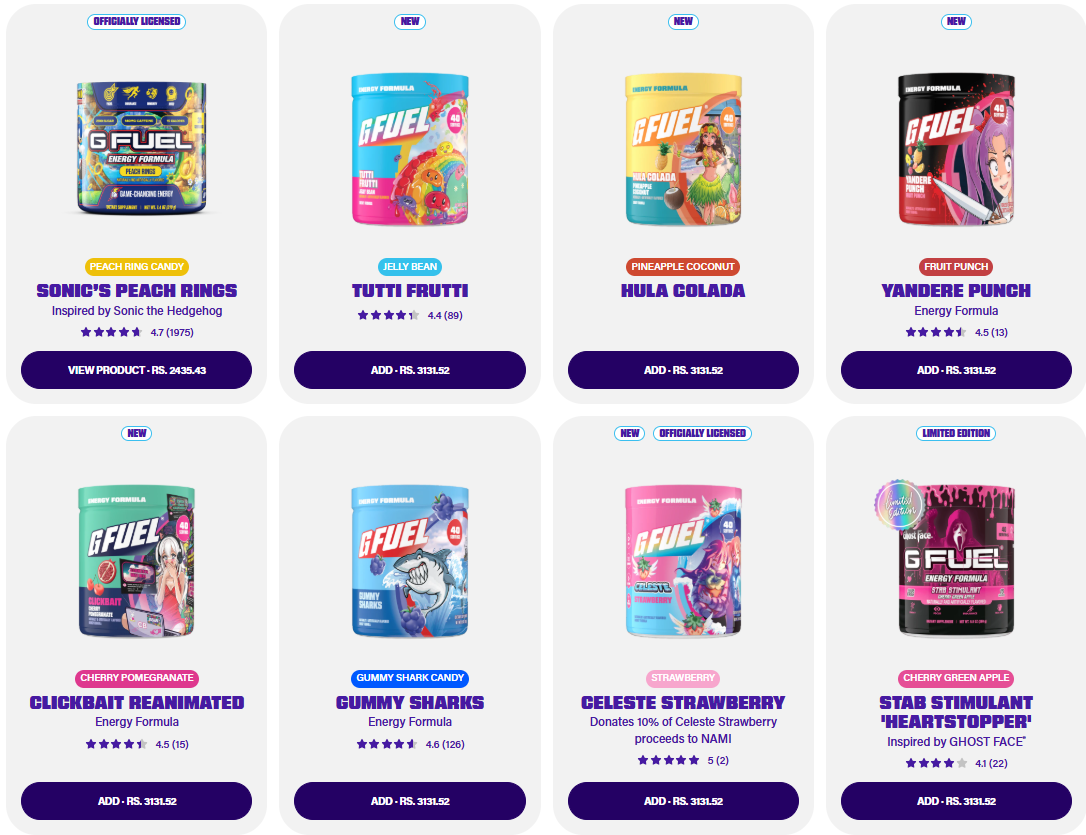1086x835 pixels.
Task: Select the Yandere Punch tub image
Action: 956,149
